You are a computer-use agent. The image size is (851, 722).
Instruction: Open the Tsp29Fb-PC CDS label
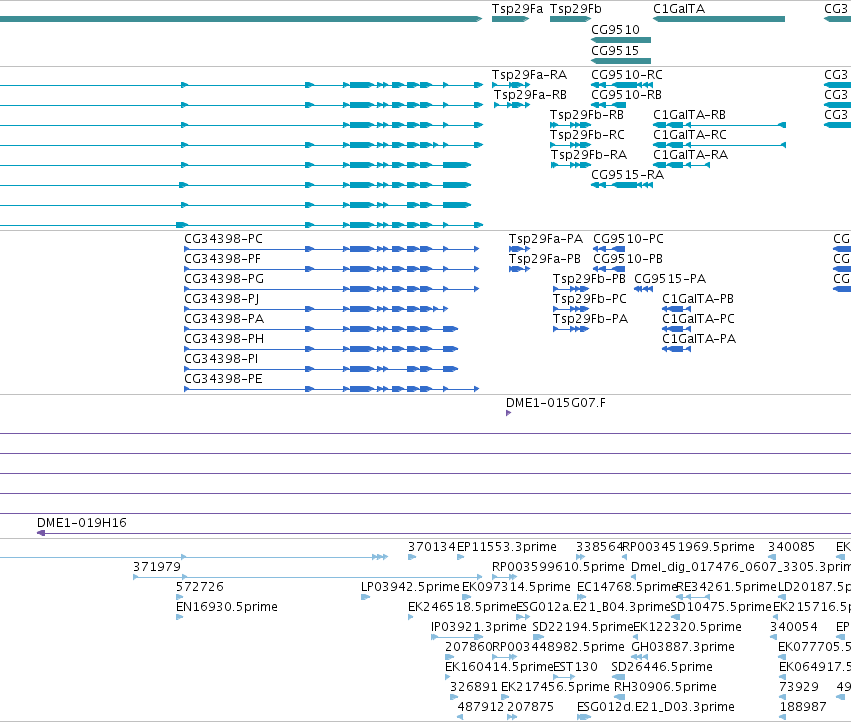(x=589, y=299)
